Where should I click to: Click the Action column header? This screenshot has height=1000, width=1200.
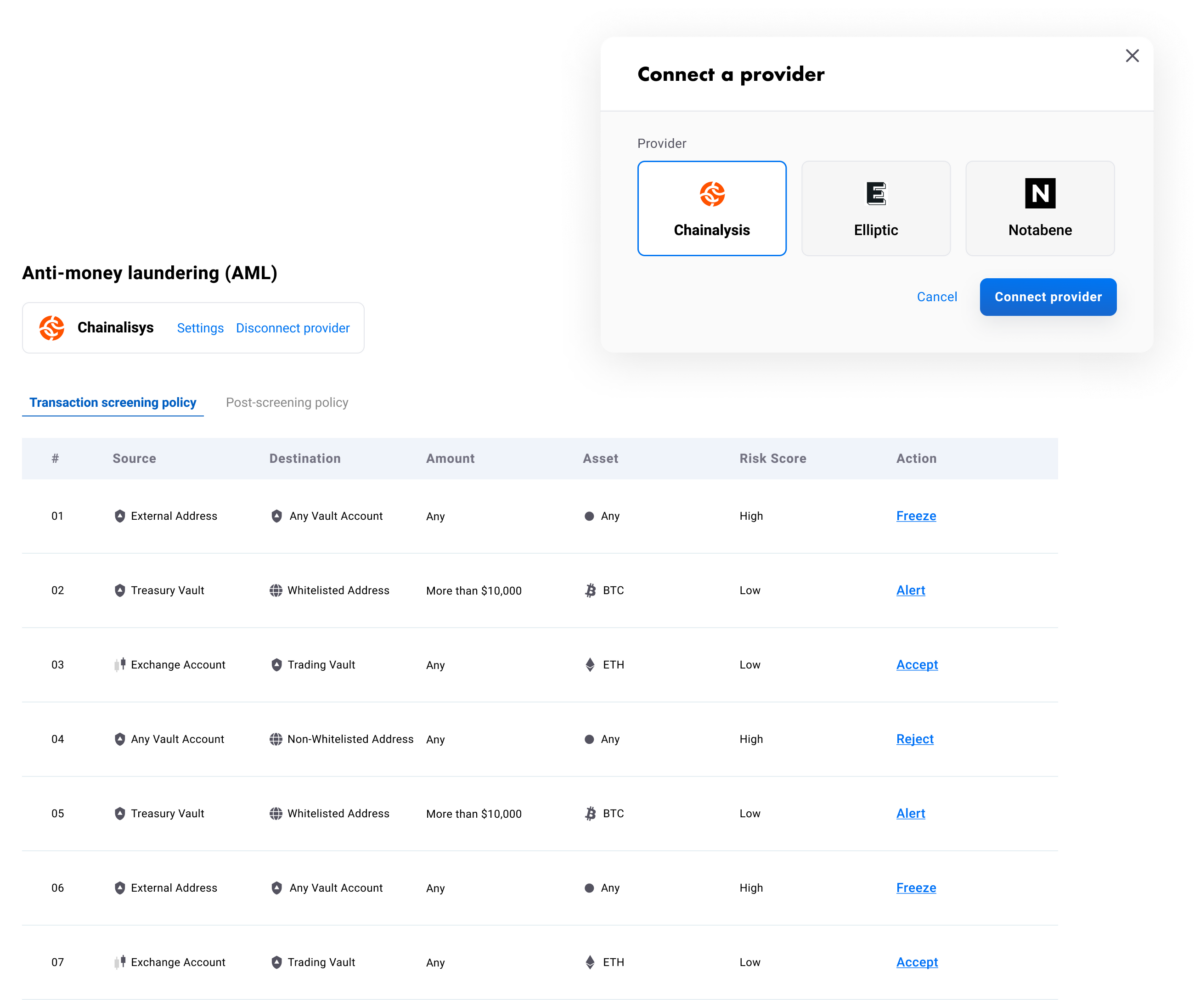(x=916, y=458)
